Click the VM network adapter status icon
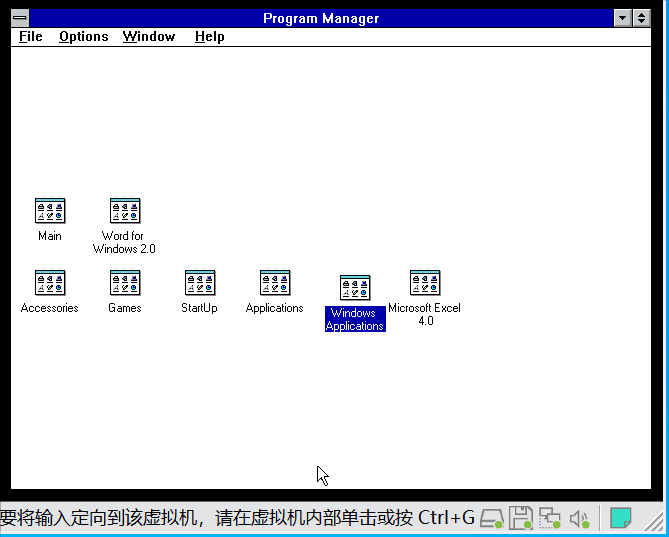 [x=550, y=518]
